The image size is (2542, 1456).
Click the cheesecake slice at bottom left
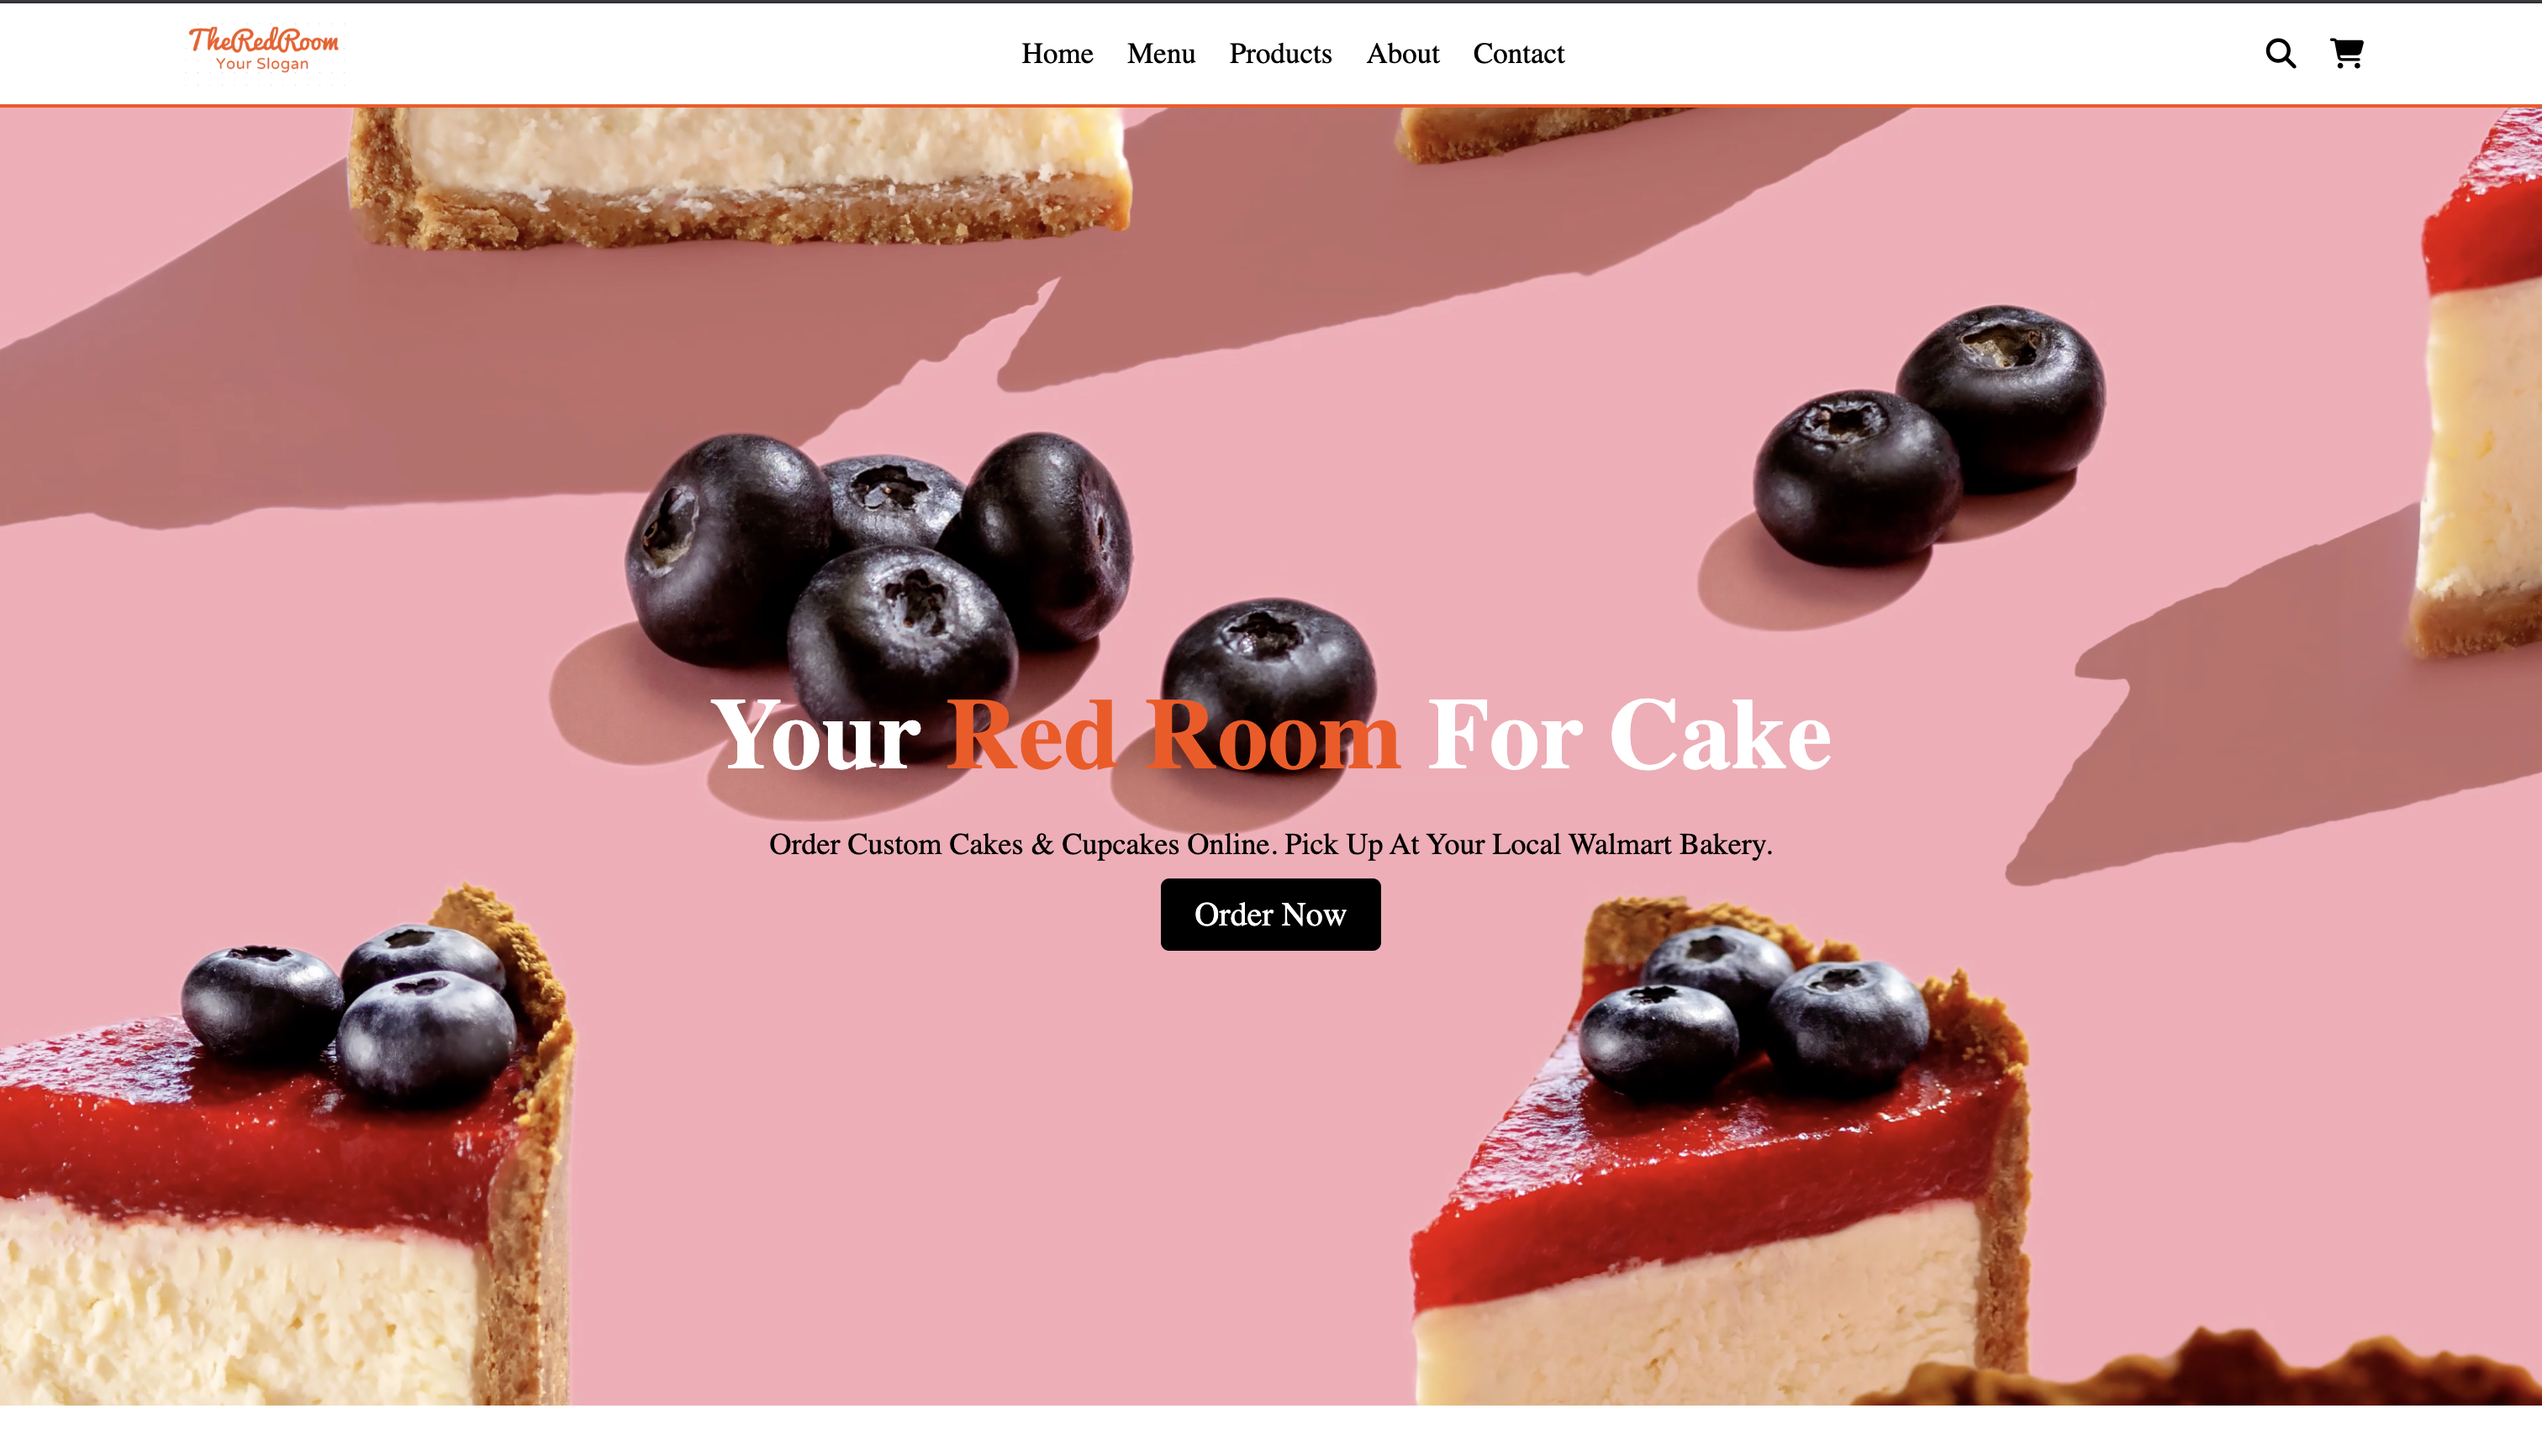coord(285,1150)
